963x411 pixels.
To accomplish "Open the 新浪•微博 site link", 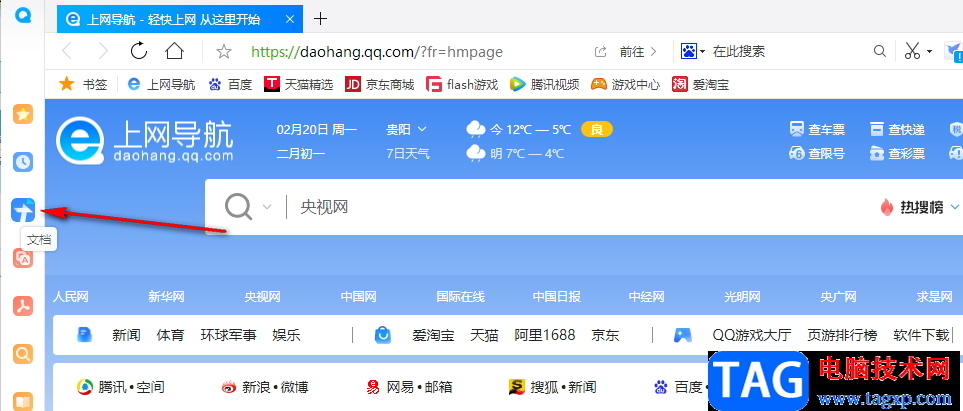I will [x=264, y=387].
